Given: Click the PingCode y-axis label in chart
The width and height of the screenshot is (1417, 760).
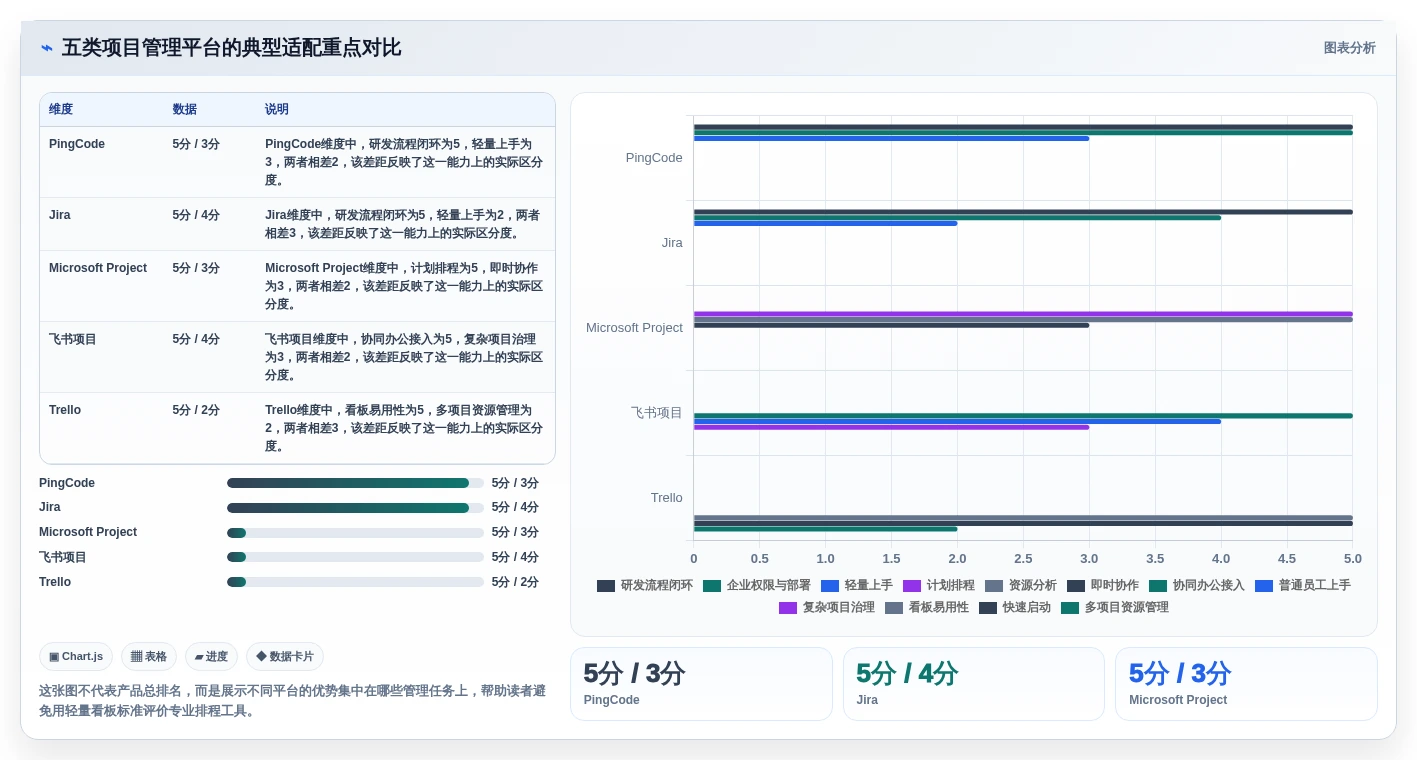Looking at the screenshot, I should click(x=654, y=158).
